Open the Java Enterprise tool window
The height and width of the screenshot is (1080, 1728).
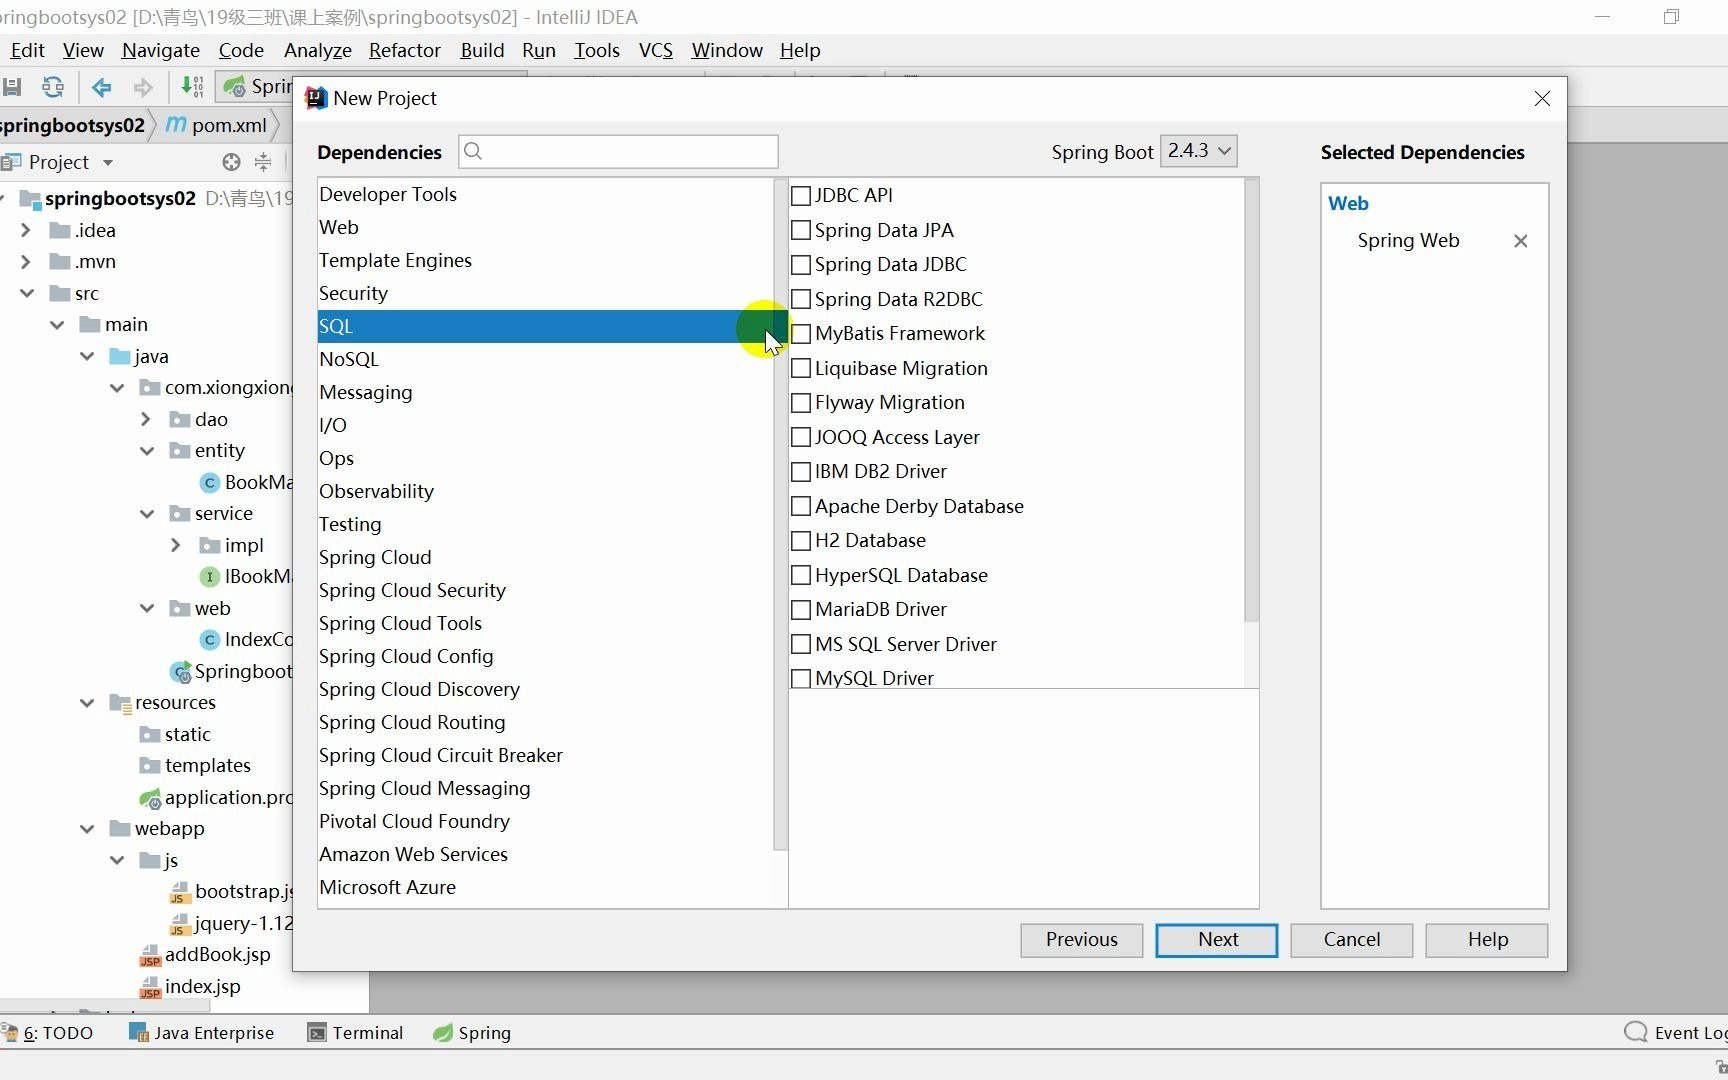201,1033
